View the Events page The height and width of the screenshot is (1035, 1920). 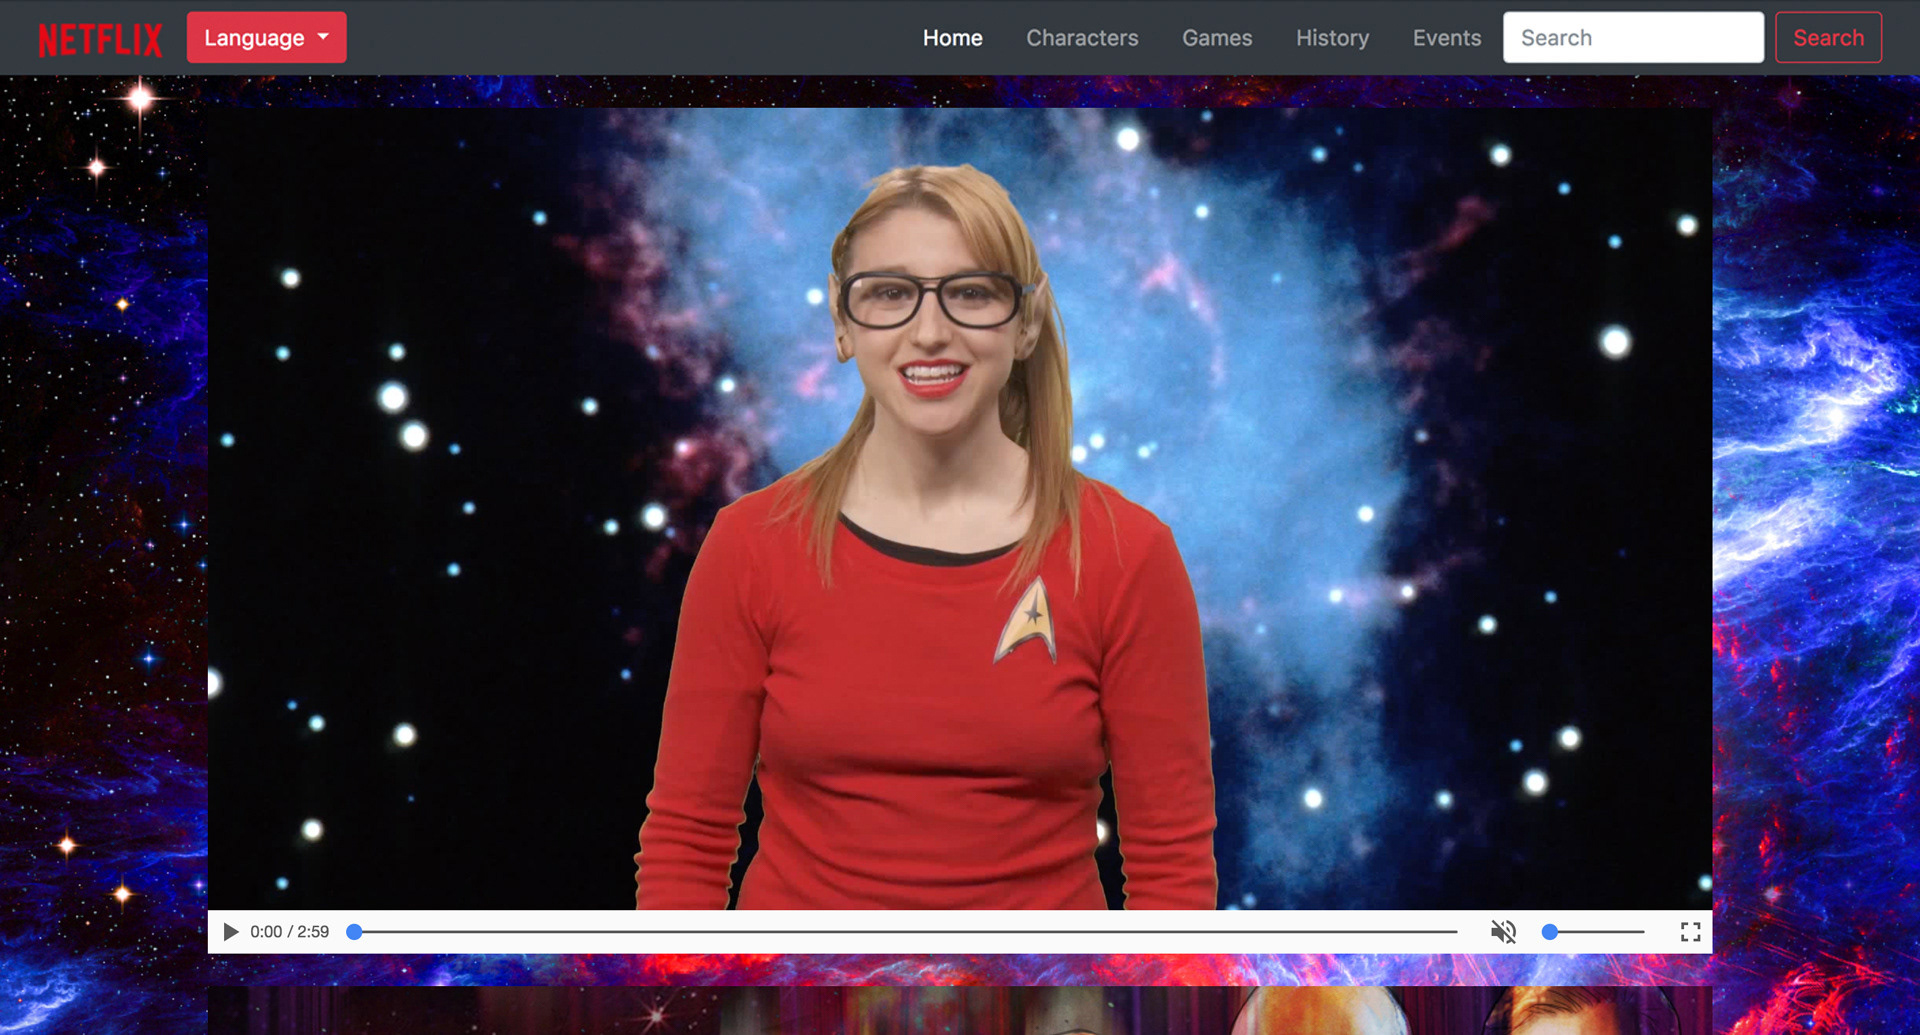(1447, 38)
